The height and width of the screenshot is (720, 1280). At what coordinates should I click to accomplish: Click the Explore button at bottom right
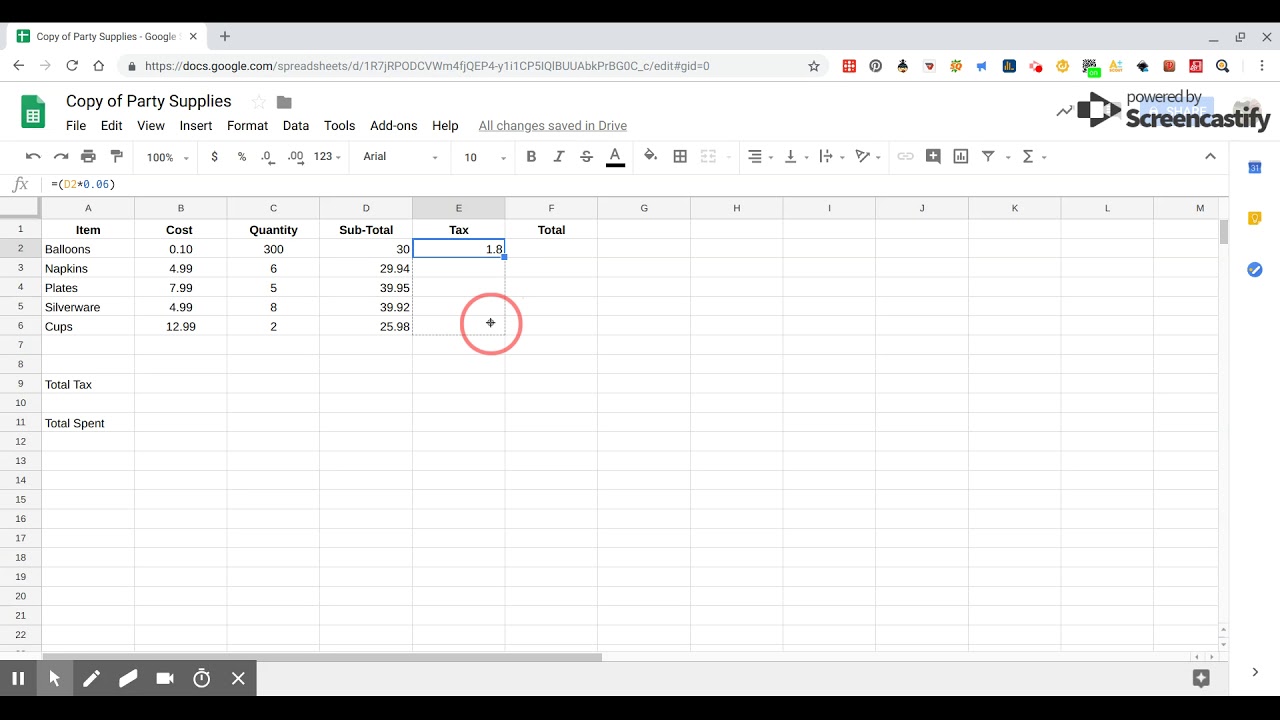(1201, 678)
